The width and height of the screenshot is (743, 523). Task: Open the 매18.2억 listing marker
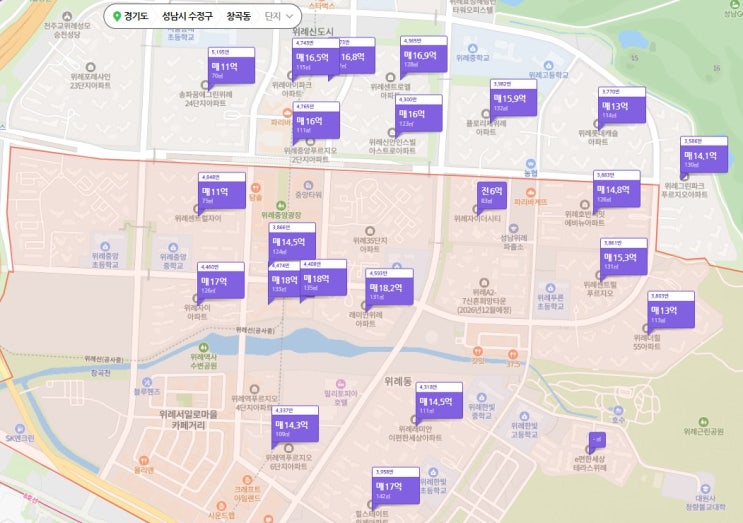(389, 288)
